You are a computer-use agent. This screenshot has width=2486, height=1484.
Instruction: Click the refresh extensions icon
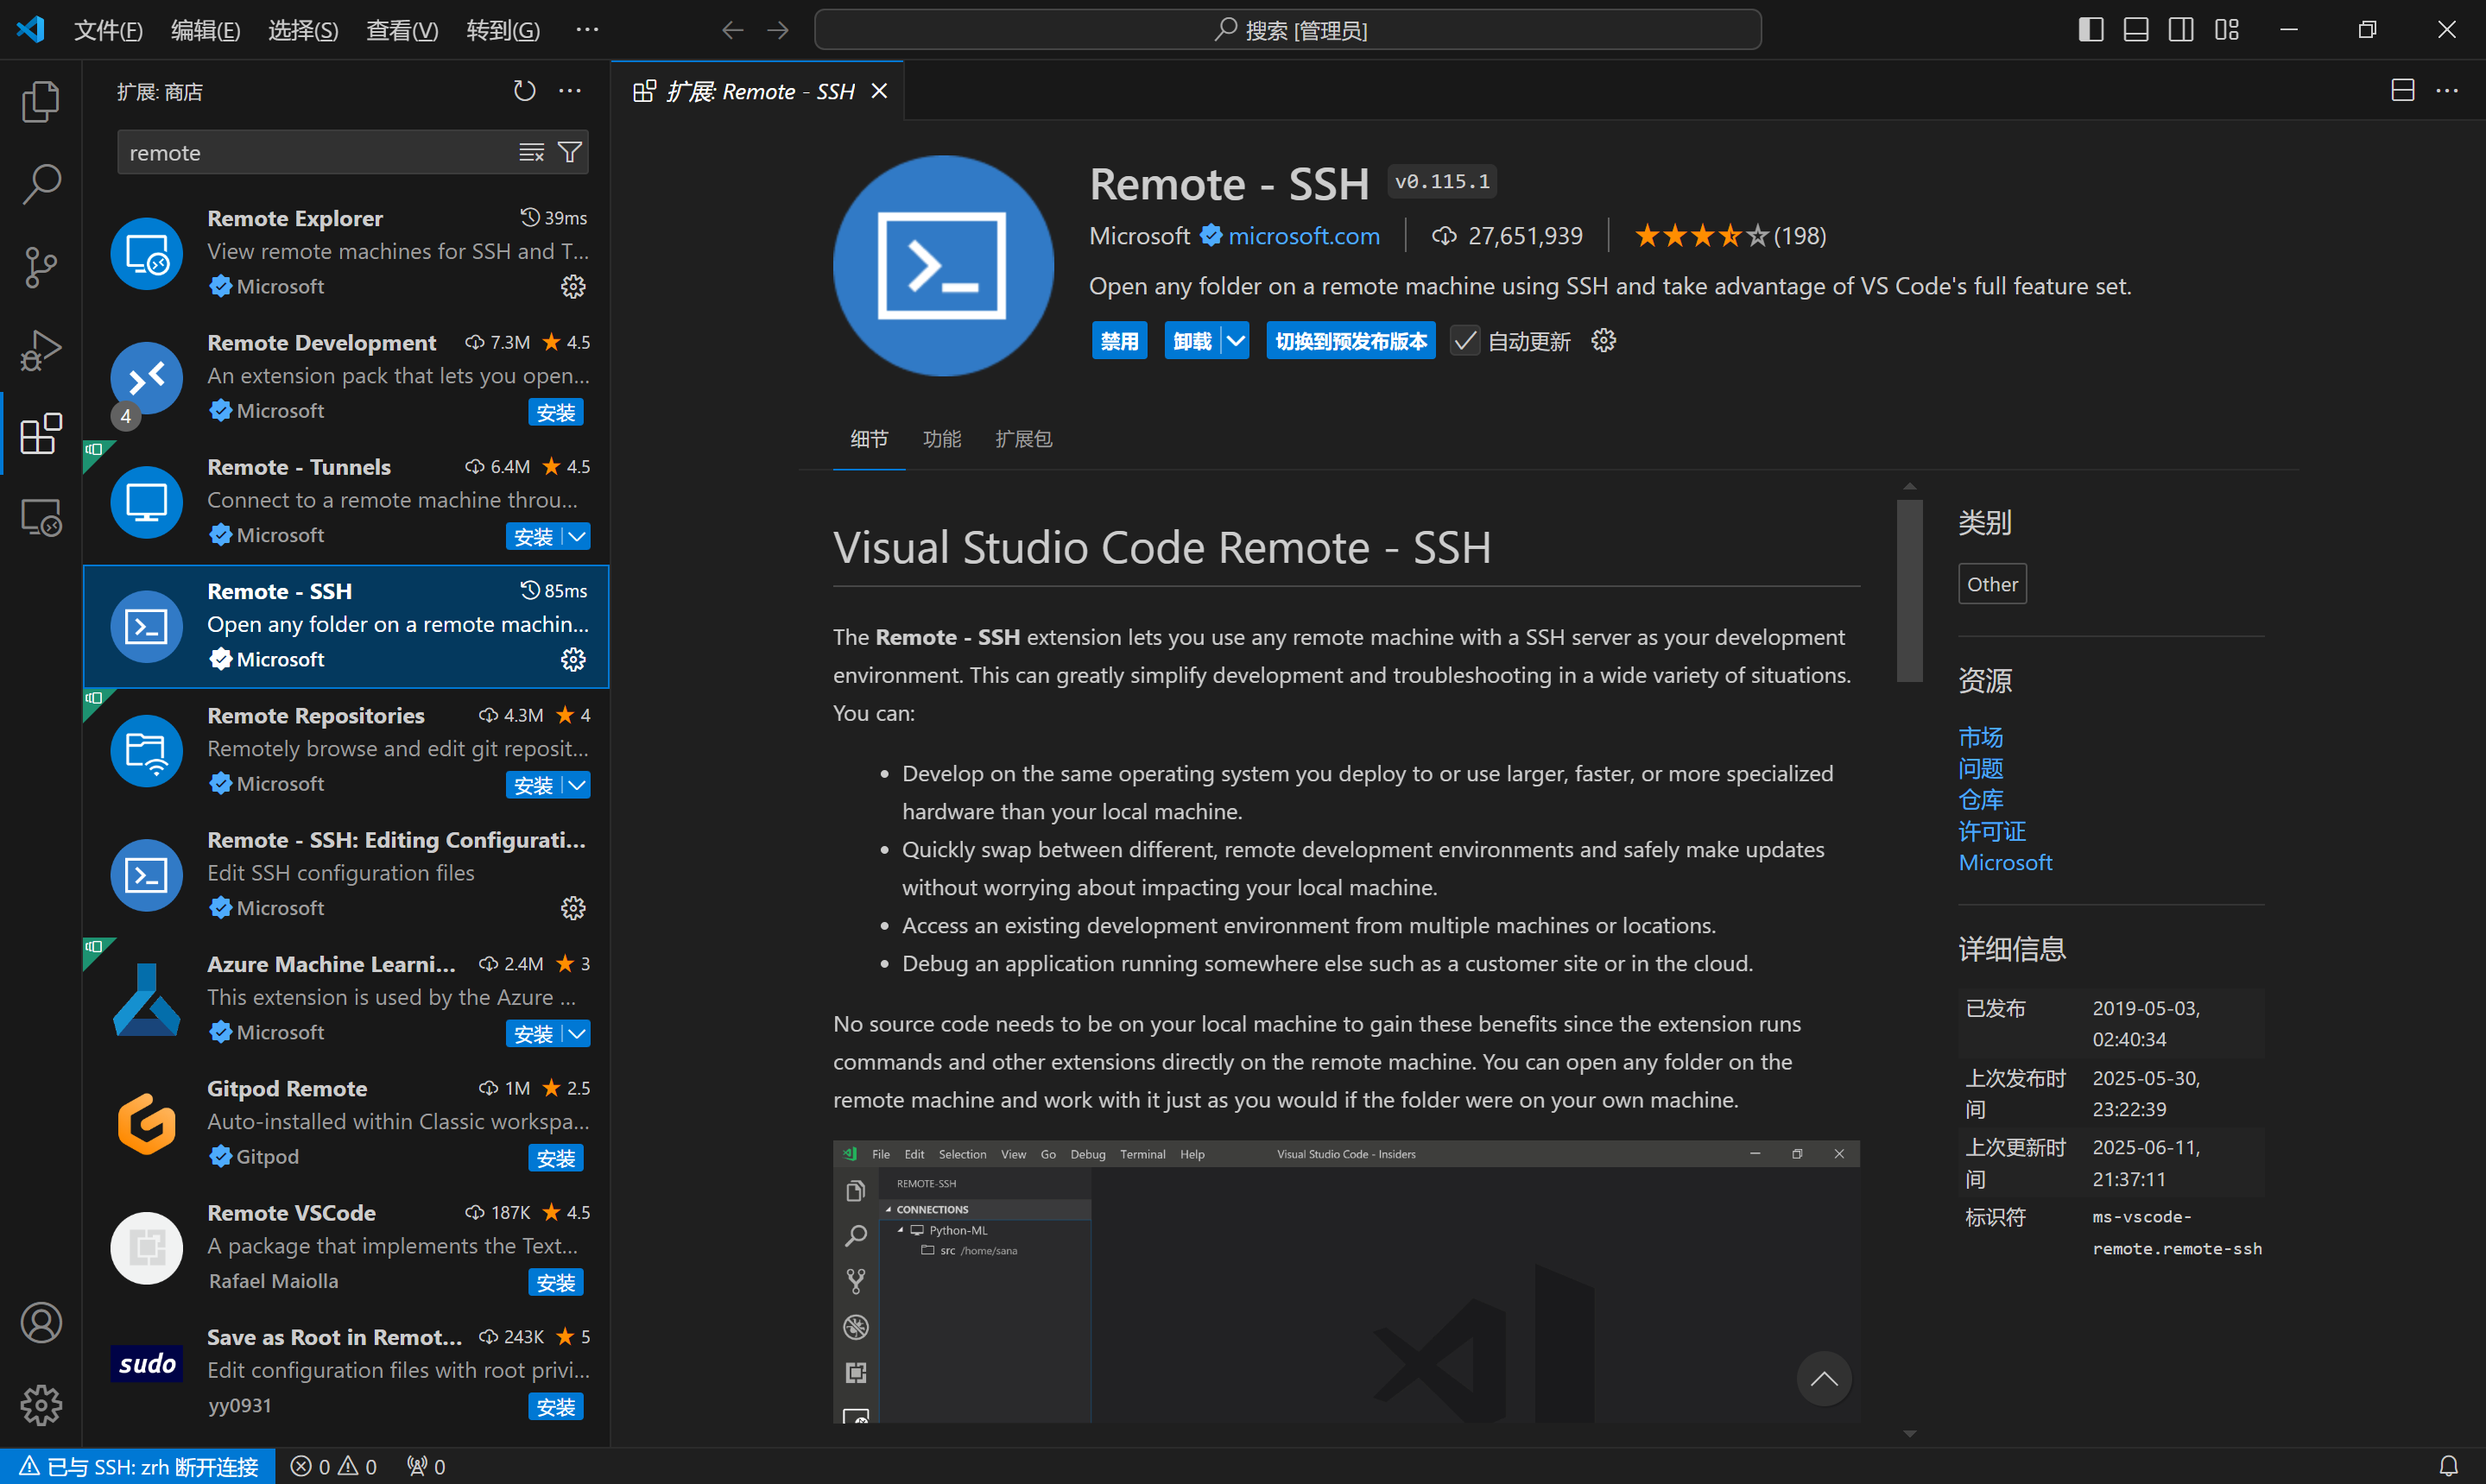coord(524,91)
